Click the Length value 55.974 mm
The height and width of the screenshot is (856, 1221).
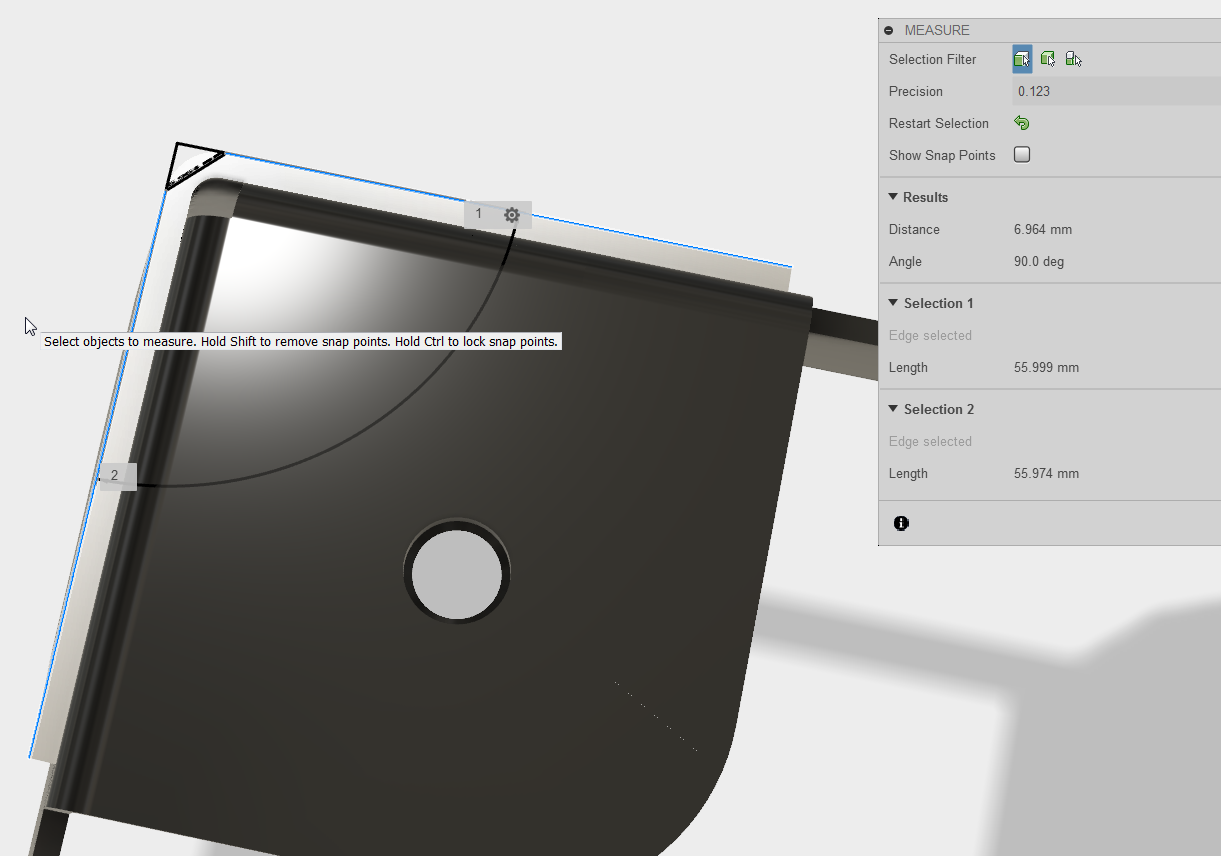click(1046, 473)
